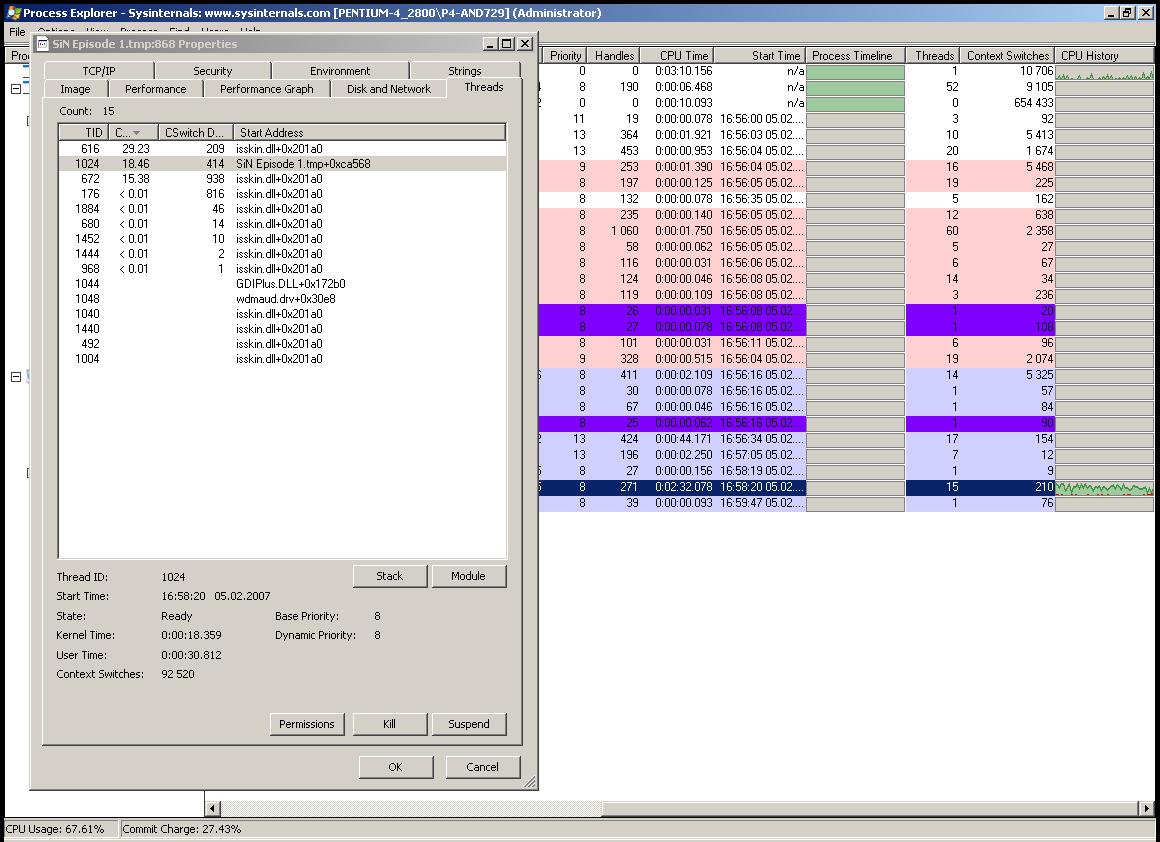Image resolution: width=1160 pixels, height=842 pixels.
Task: Click the CPU History graph of the selected process
Action: [x=1104, y=488]
